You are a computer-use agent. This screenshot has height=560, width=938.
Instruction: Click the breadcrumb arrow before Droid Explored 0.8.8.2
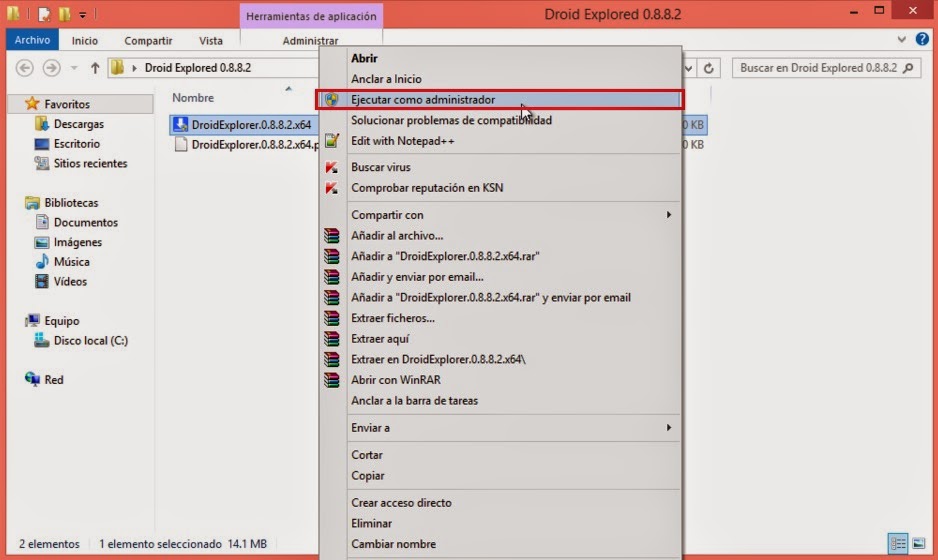click(134, 68)
